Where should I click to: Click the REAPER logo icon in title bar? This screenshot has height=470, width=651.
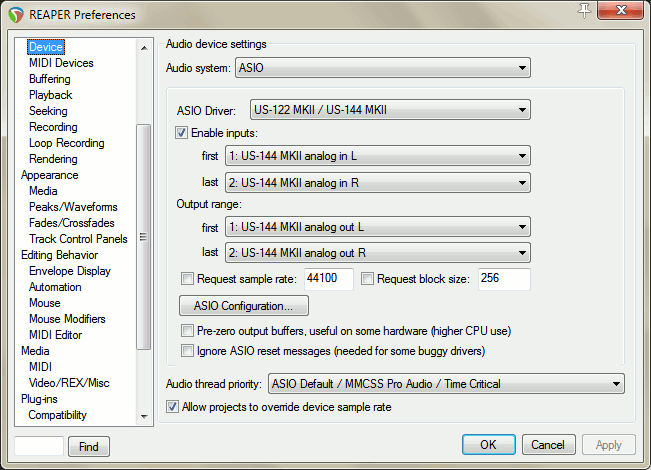click(16, 15)
